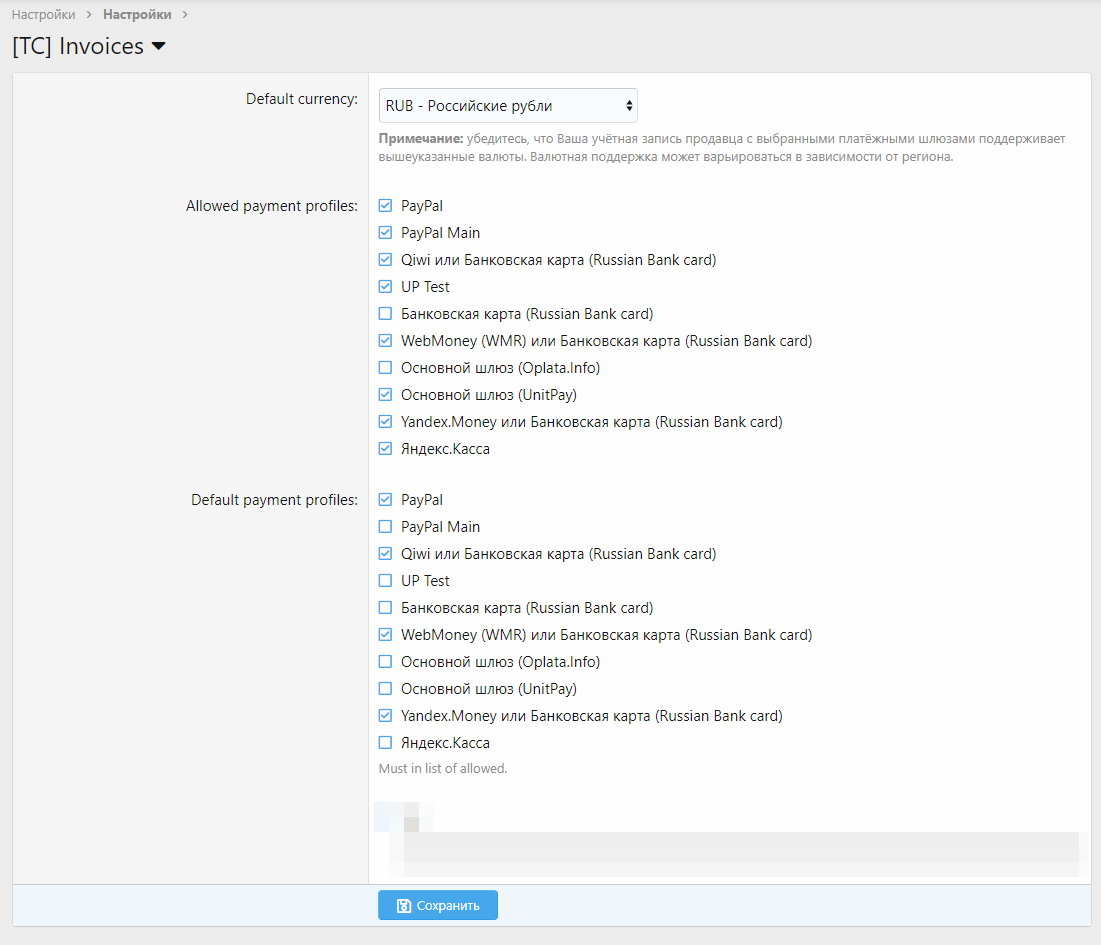This screenshot has width=1101, height=945.
Task: Uncheck Яндекс.Касса in Allowed payment profiles
Action: click(386, 449)
